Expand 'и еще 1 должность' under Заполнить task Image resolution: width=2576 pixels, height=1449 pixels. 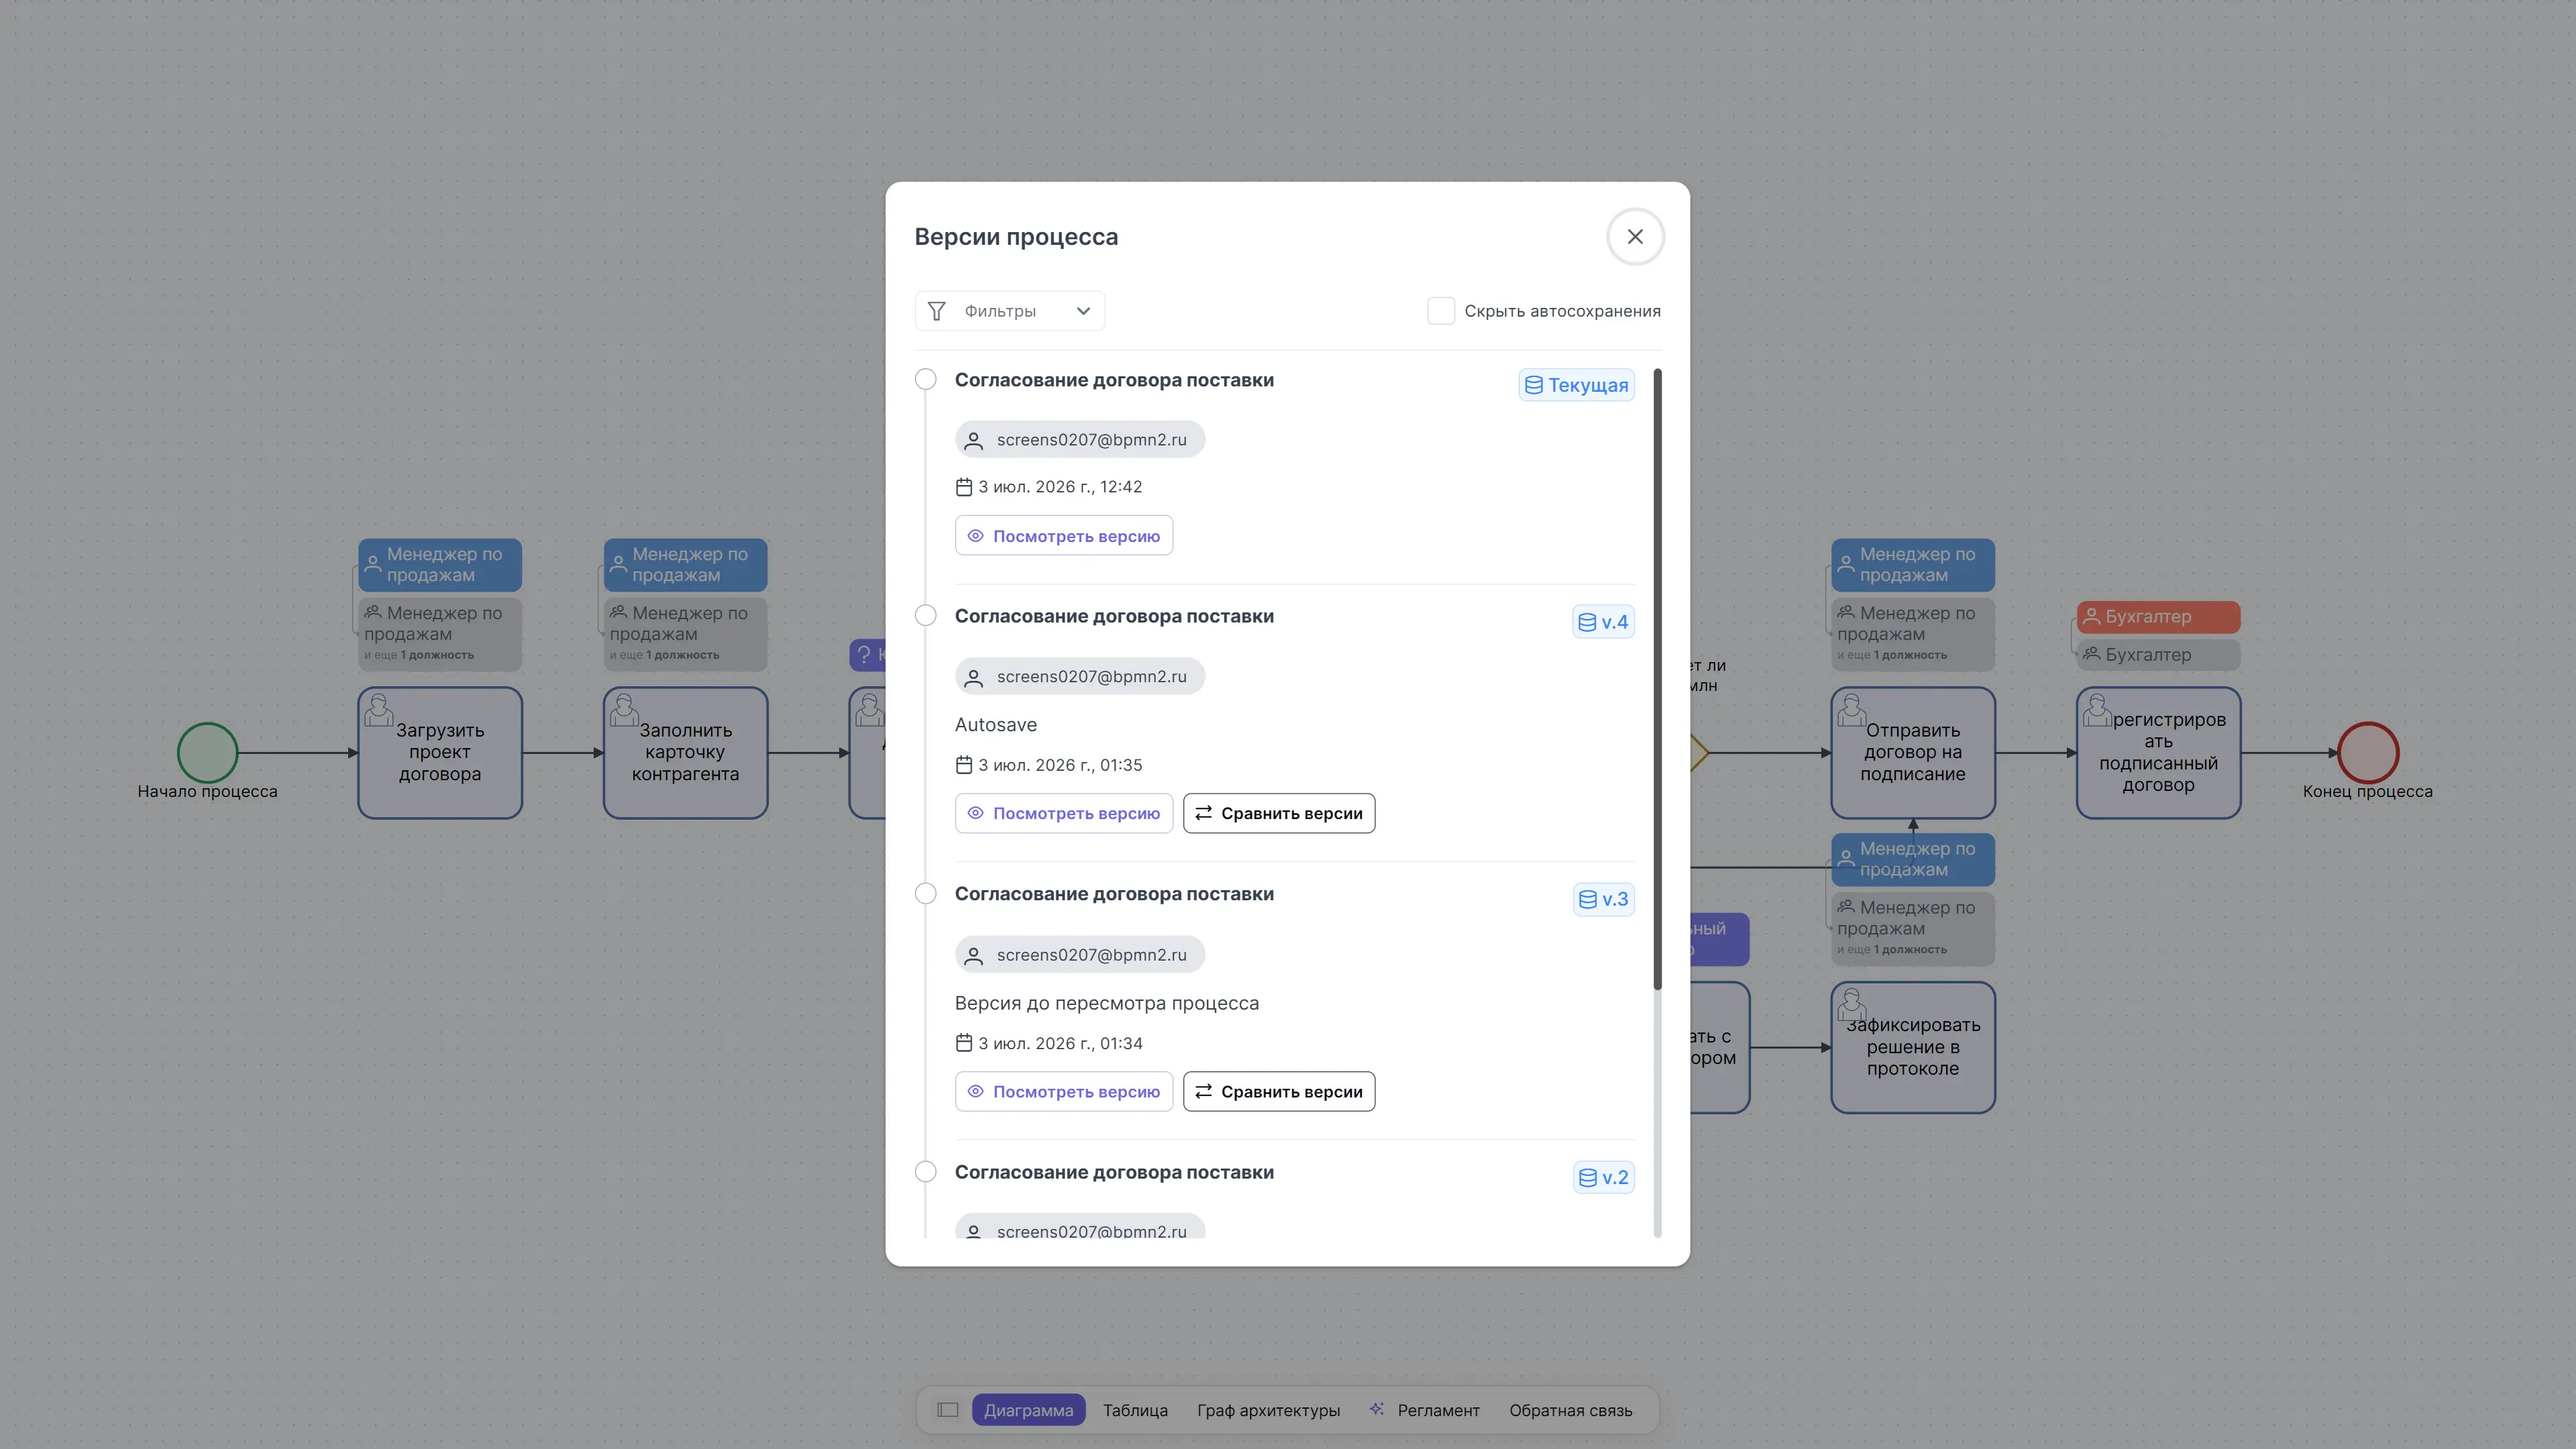pyautogui.click(x=664, y=655)
